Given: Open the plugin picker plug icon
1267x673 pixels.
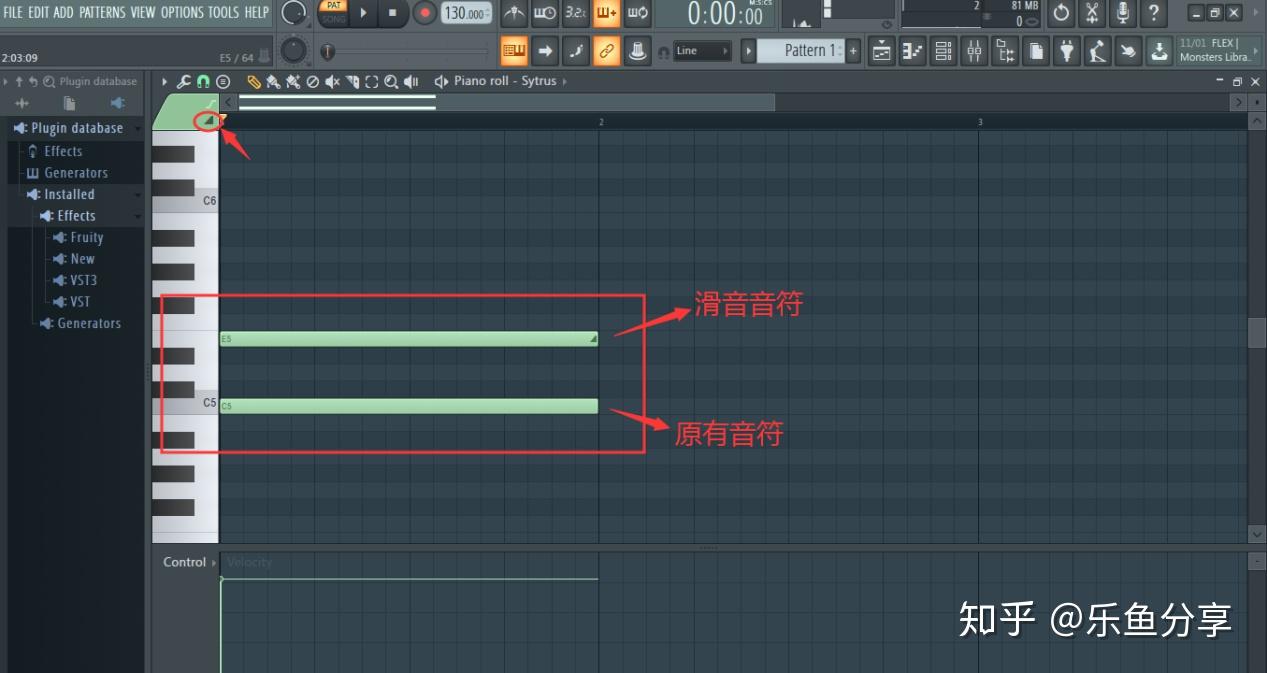Looking at the screenshot, I should point(1067,50).
